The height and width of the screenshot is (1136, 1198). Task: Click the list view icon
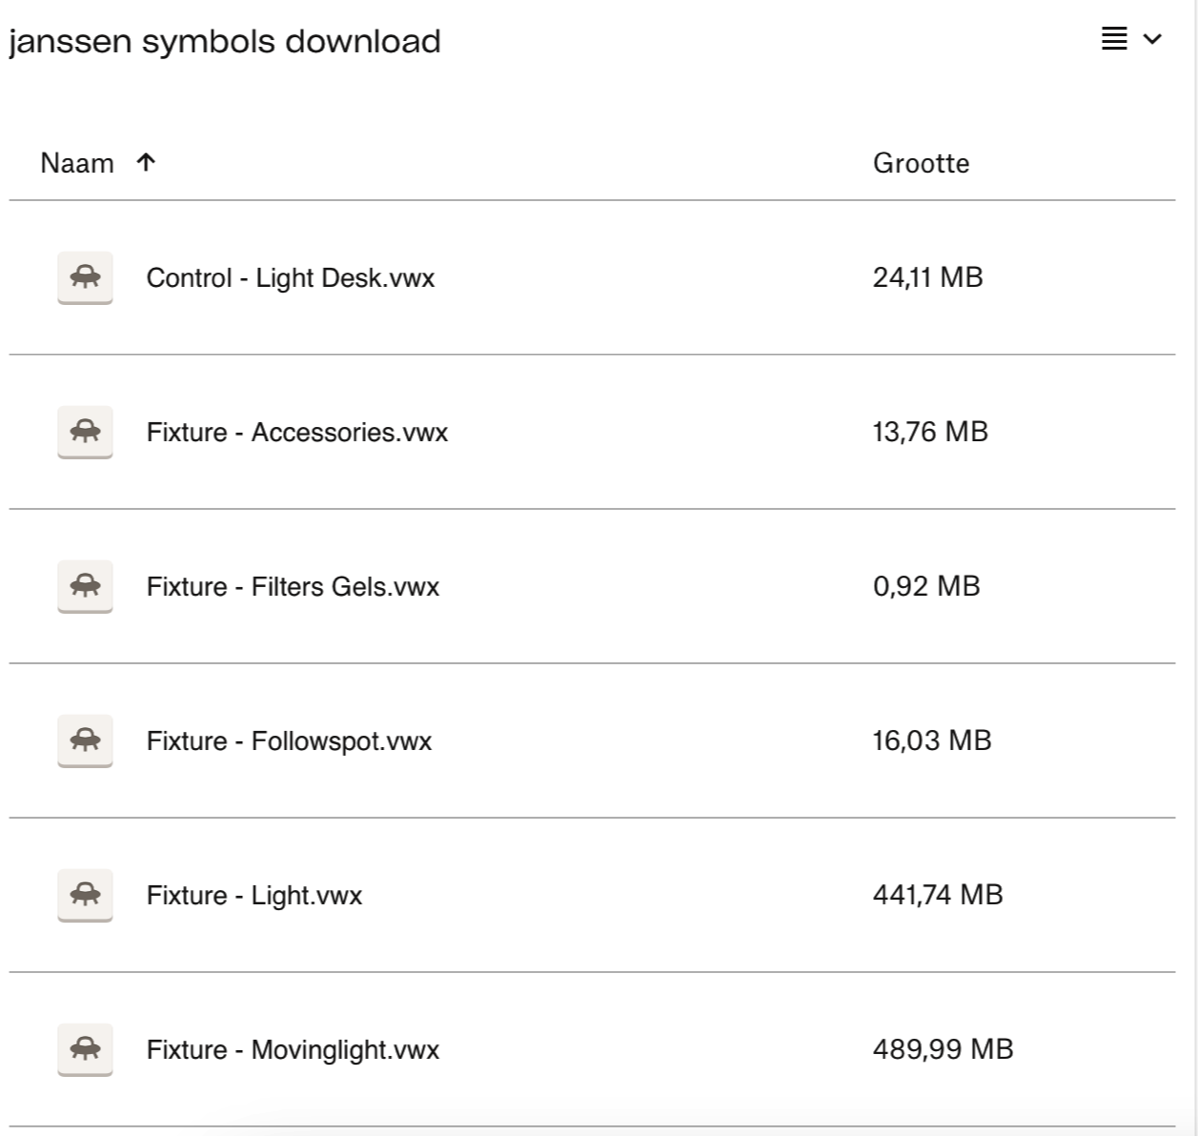pyautogui.click(x=1114, y=39)
